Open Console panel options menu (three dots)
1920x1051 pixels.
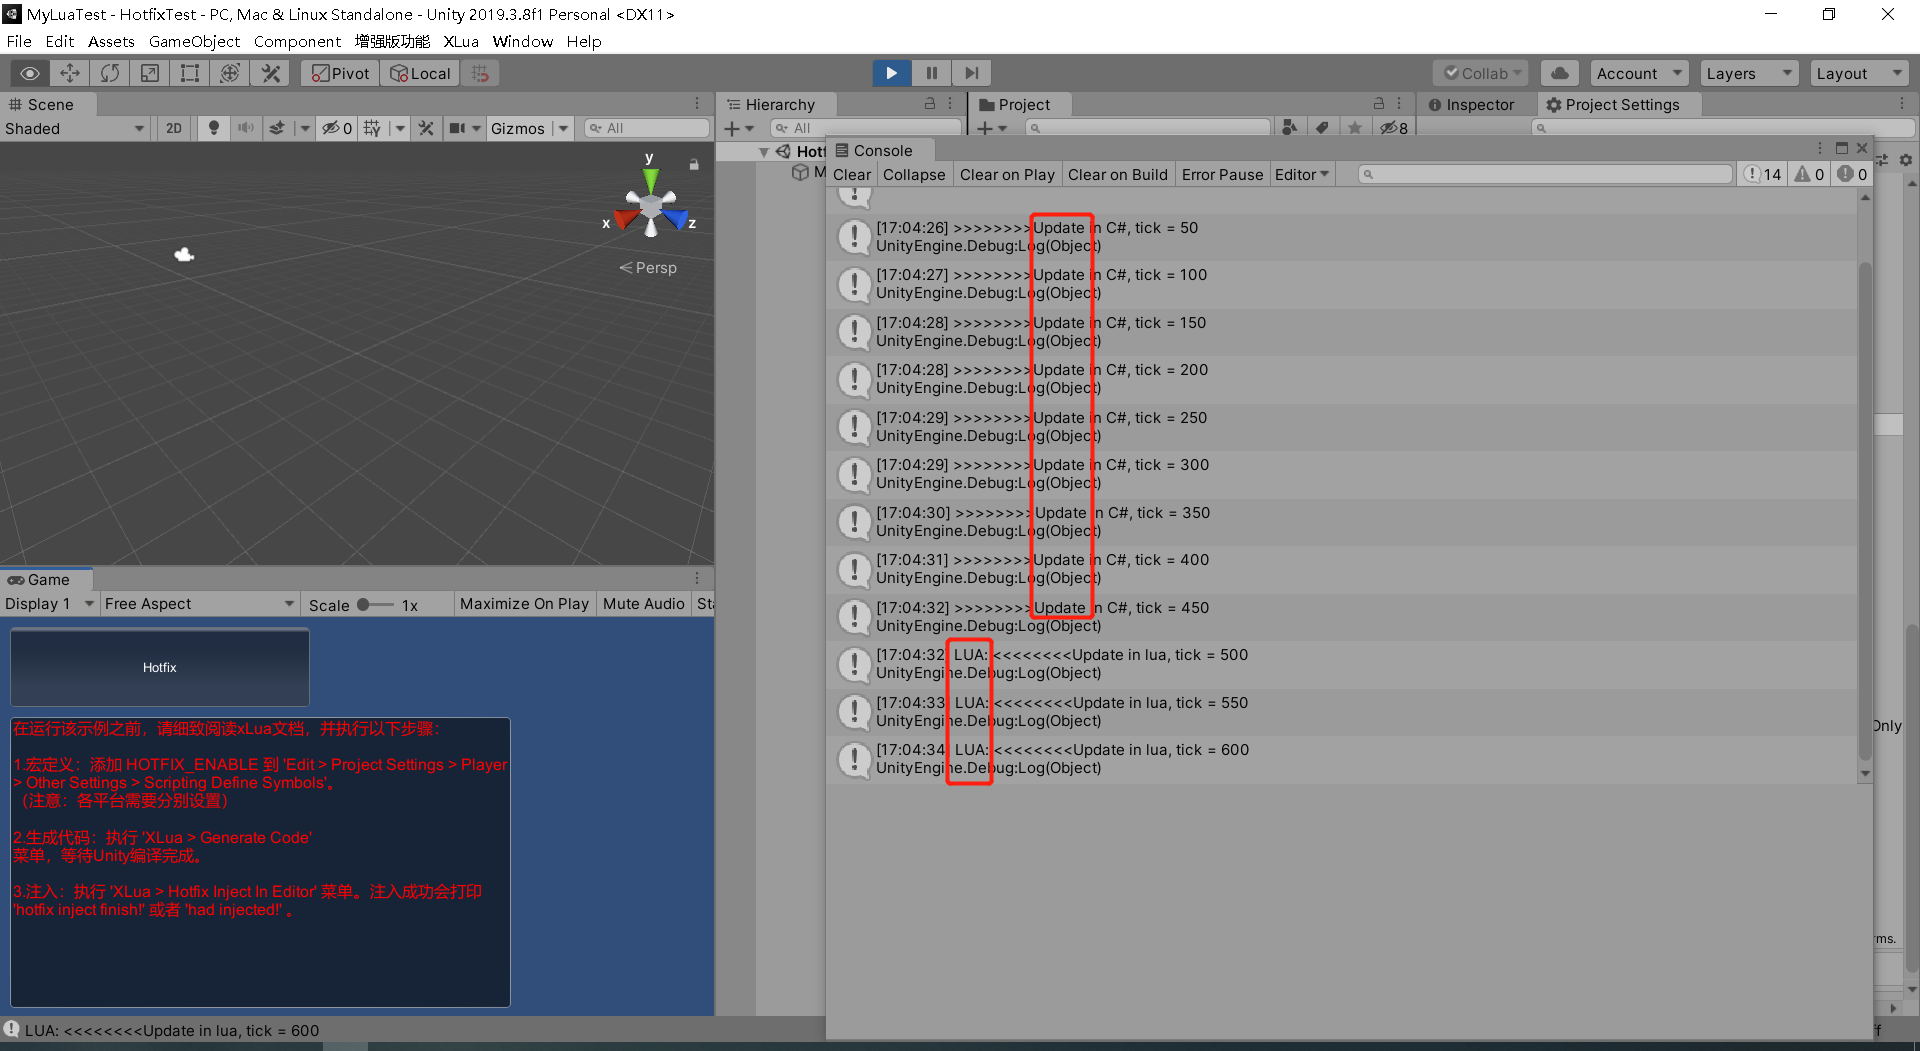1820,148
